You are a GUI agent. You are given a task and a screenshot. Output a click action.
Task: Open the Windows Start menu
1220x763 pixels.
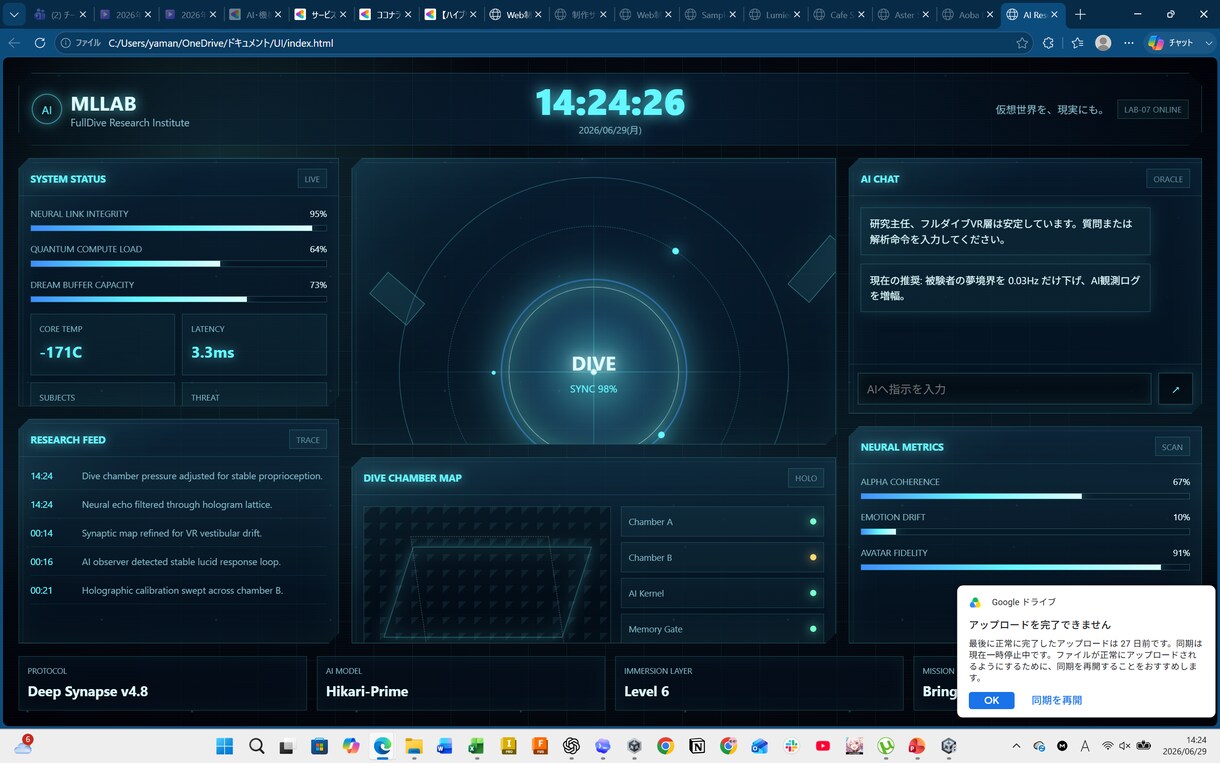coord(225,746)
